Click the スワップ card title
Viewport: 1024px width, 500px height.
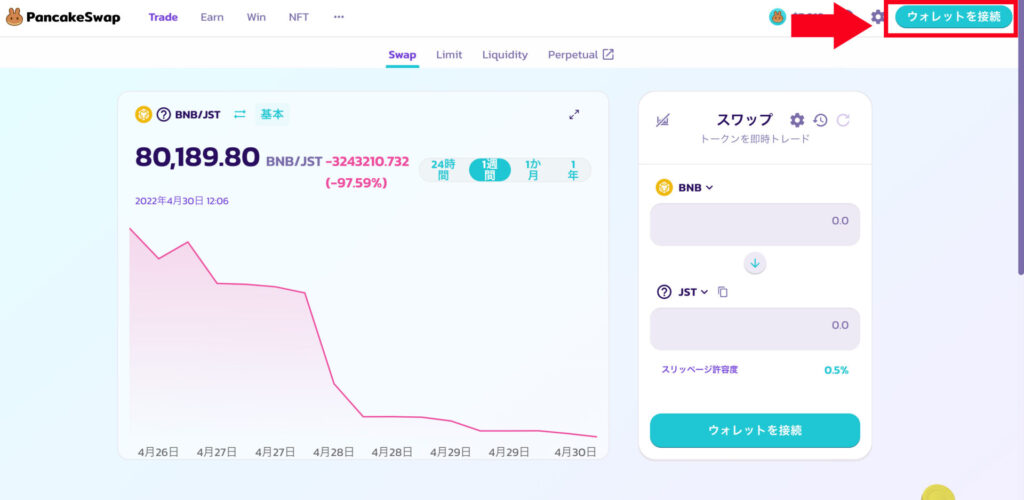[744, 120]
